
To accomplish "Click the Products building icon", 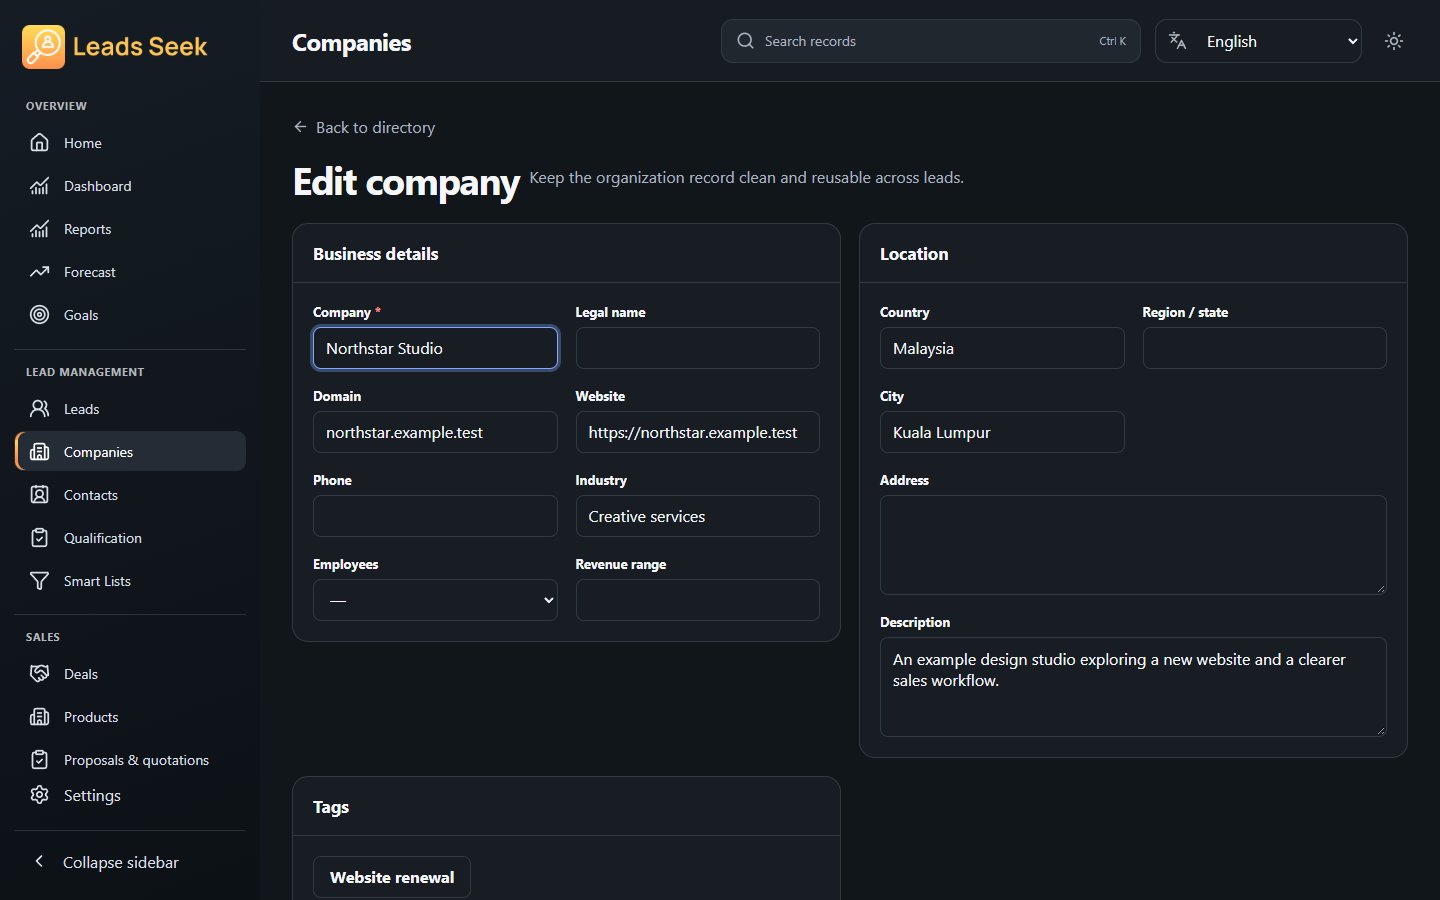I will point(39,717).
